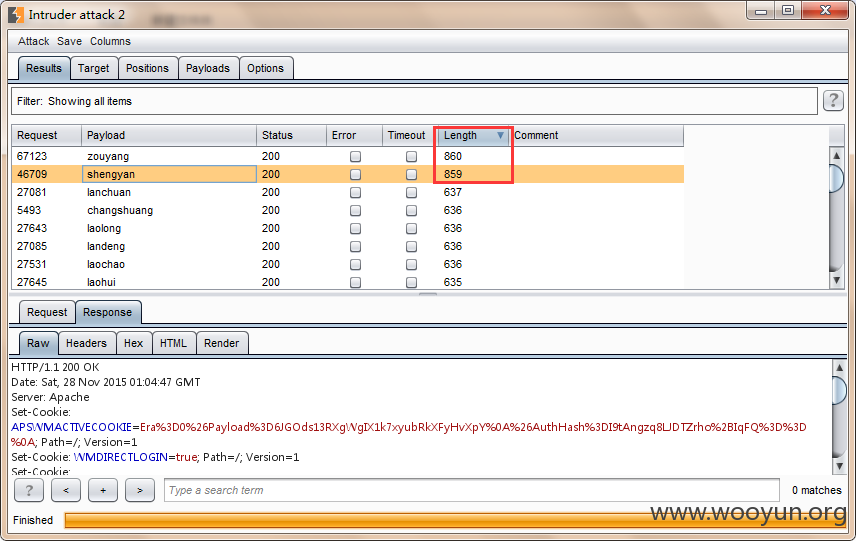Toggle Error checkbox for lanchuan row
The height and width of the screenshot is (541, 856).
coord(355,193)
